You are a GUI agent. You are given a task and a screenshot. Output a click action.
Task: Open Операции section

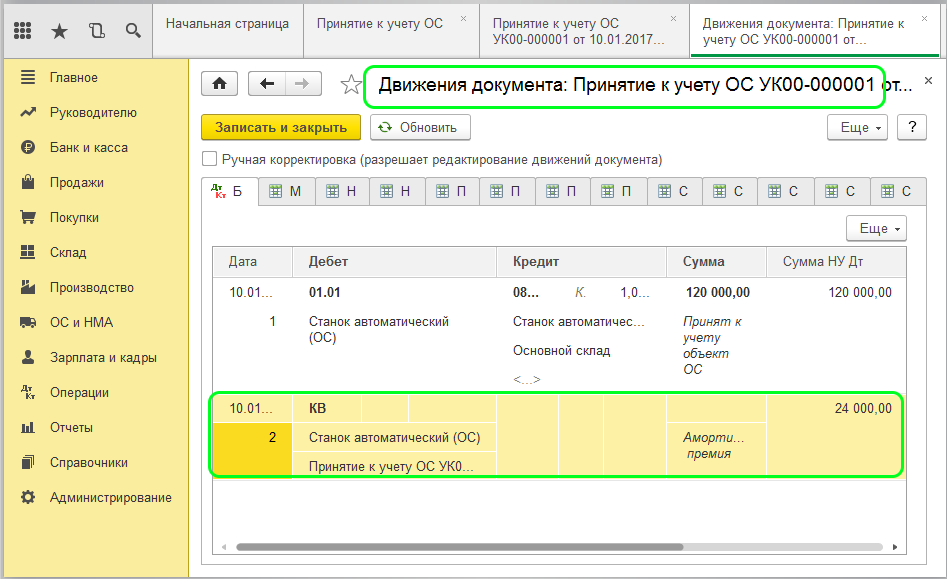pos(79,392)
